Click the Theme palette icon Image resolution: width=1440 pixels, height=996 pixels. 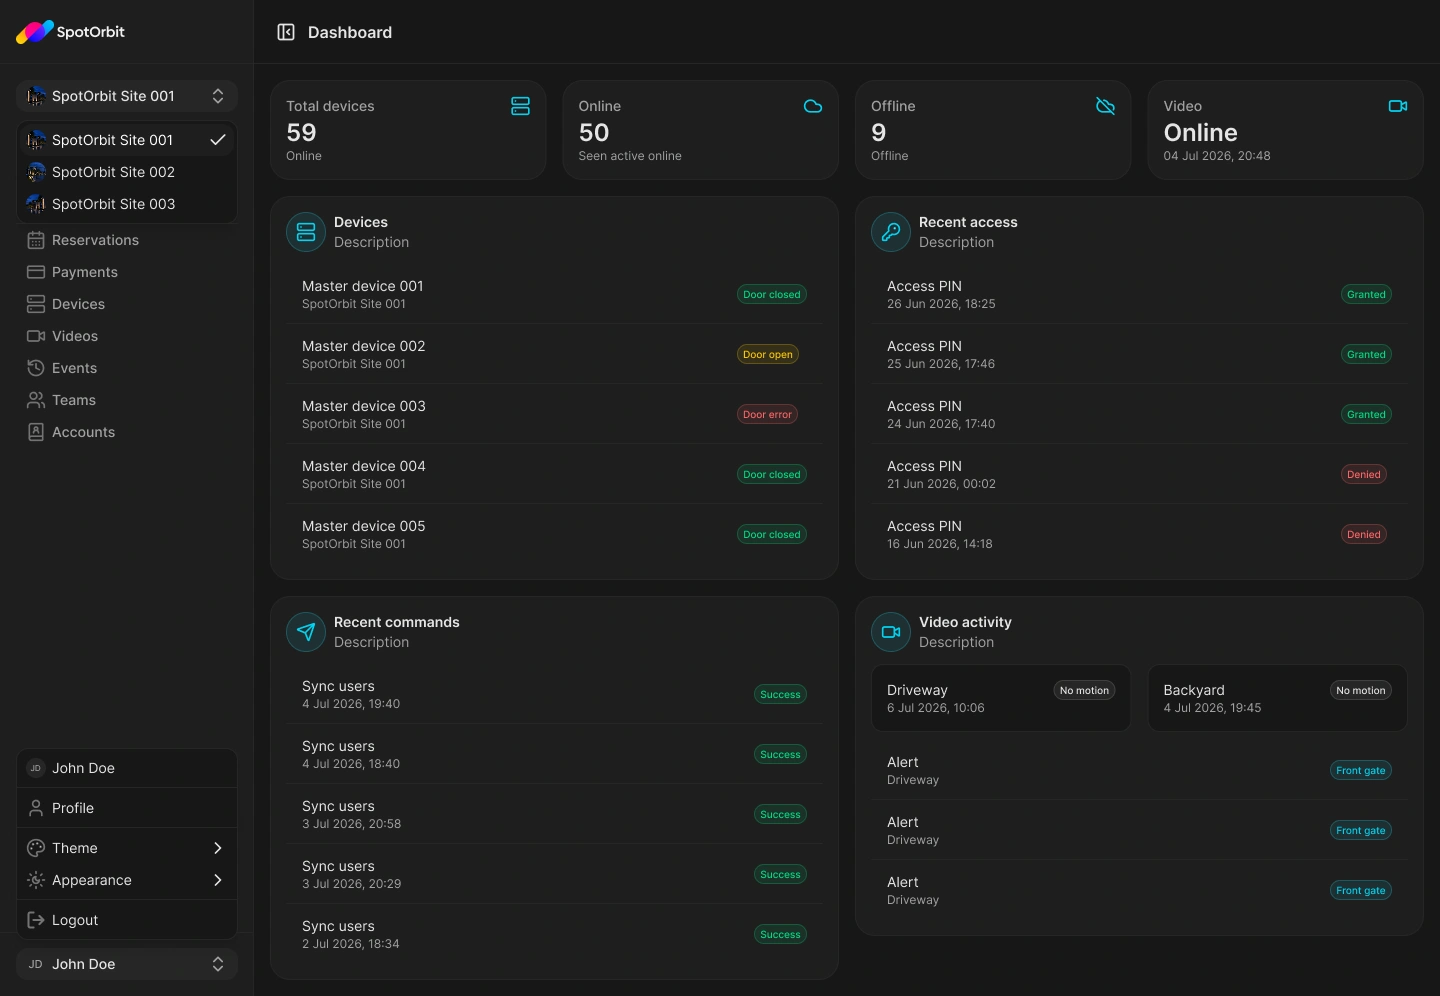pyautogui.click(x=36, y=848)
